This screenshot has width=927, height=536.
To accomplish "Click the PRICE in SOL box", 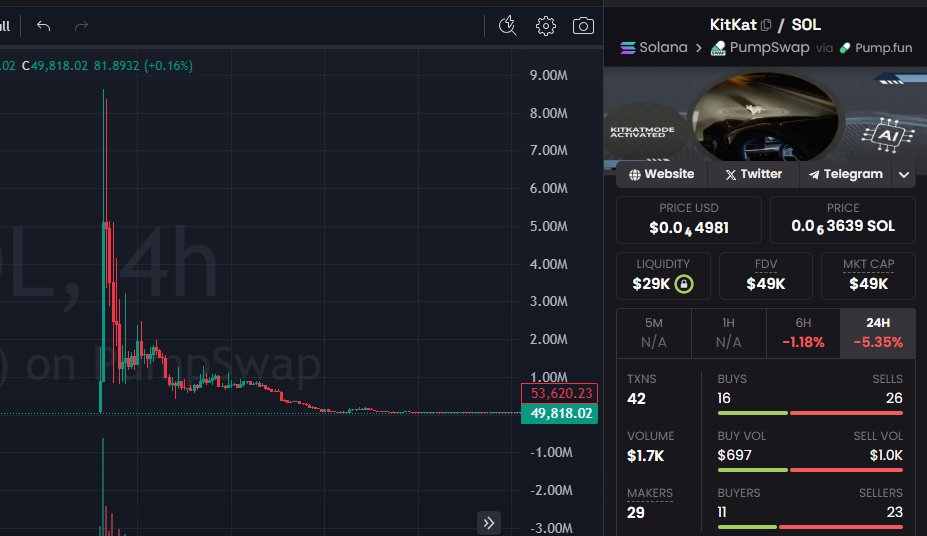I will coord(842,220).
